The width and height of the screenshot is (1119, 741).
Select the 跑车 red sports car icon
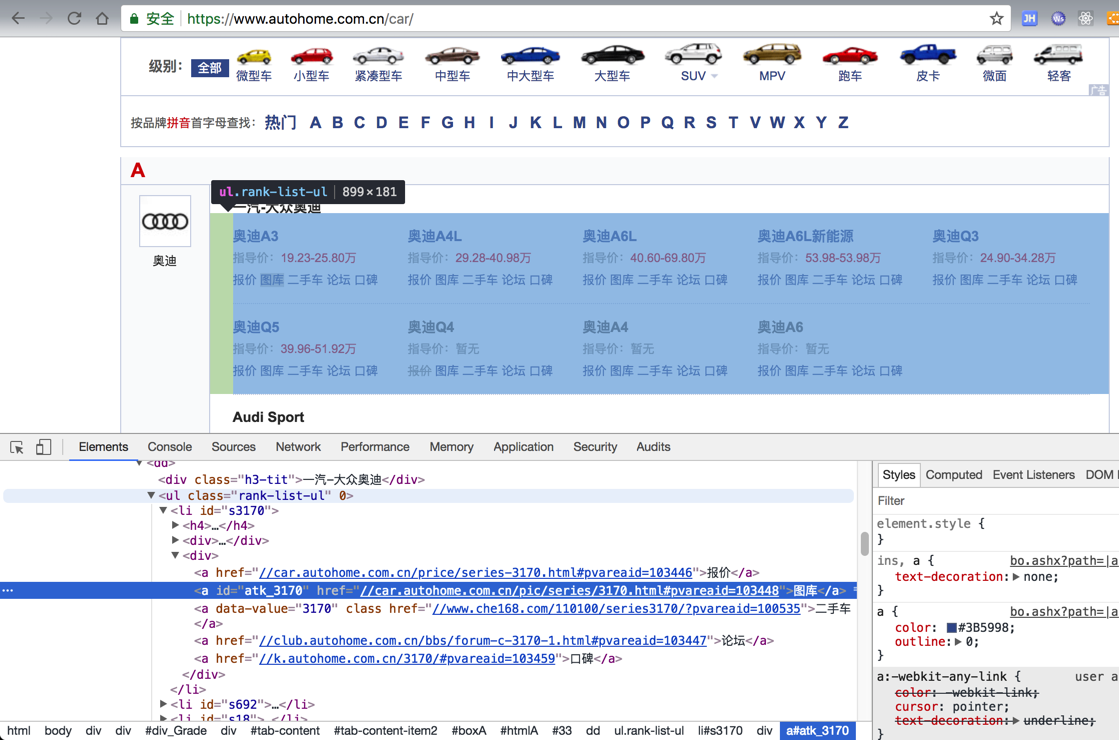coord(850,56)
